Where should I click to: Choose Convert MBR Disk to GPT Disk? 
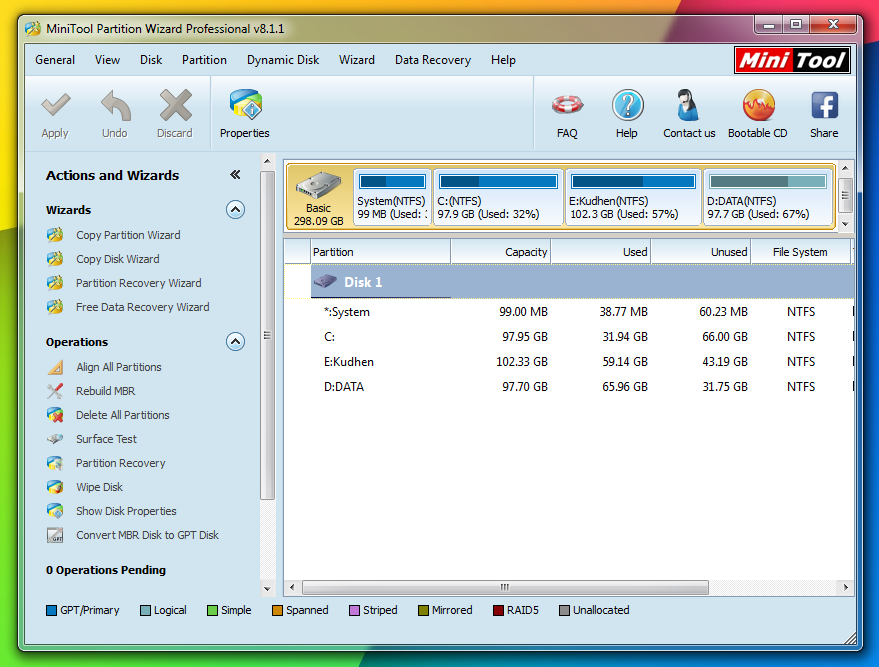click(147, 535)
